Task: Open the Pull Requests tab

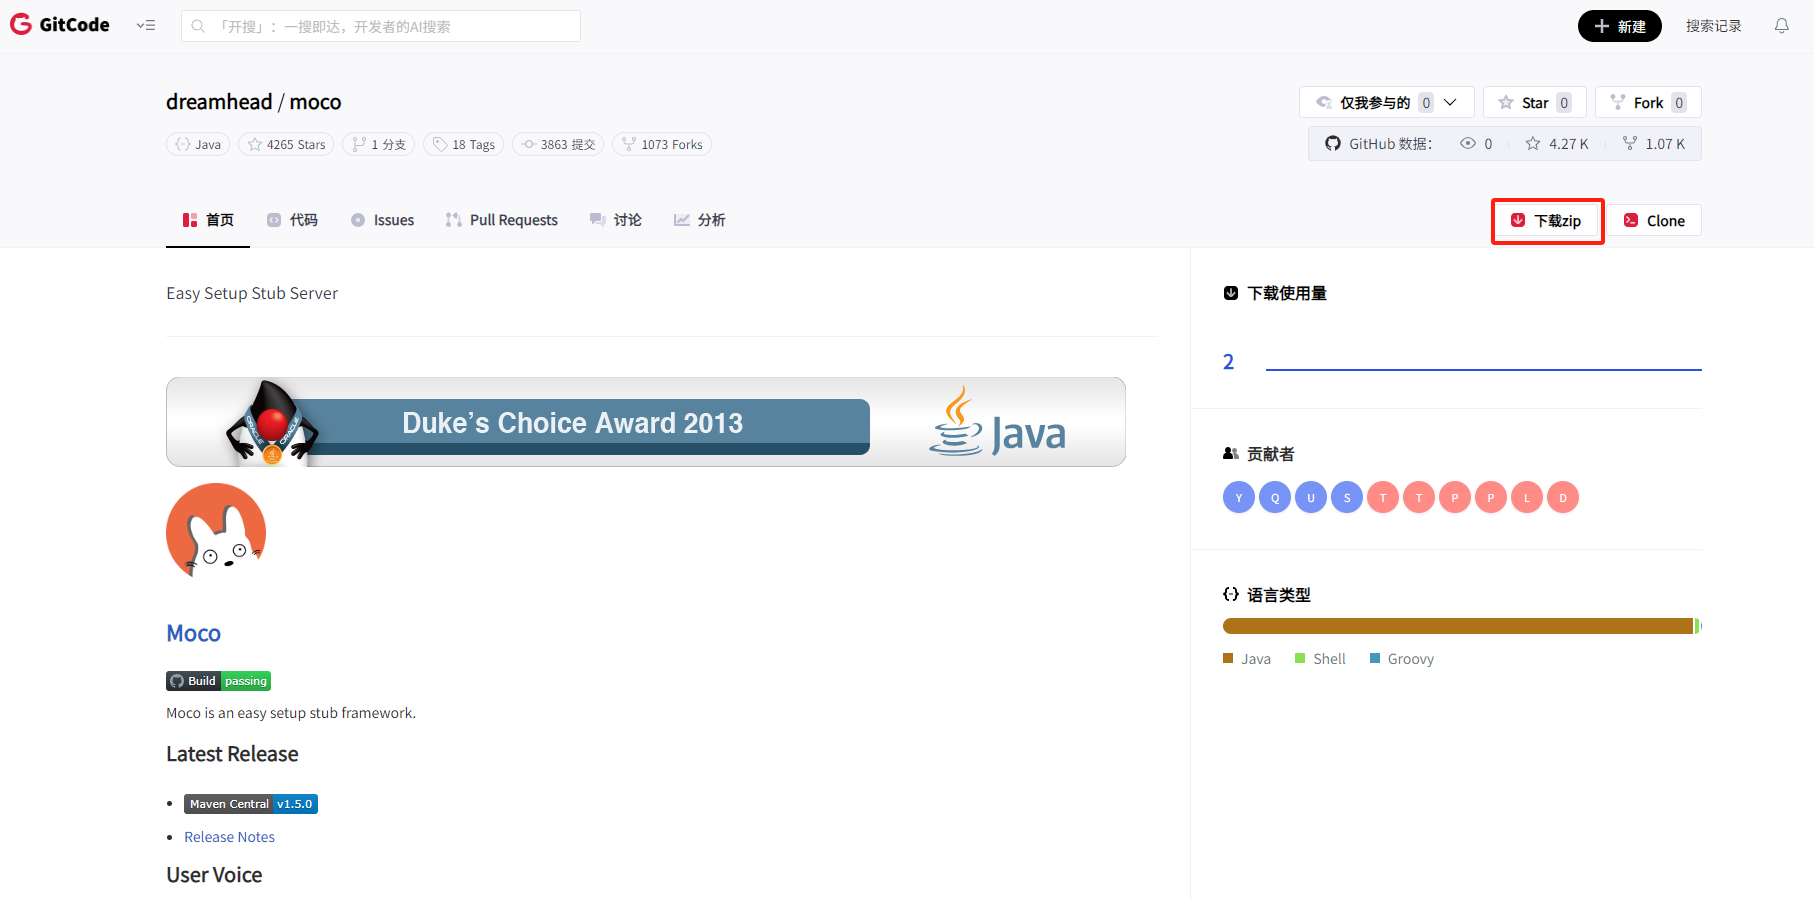Action: (x=502, y=220)
